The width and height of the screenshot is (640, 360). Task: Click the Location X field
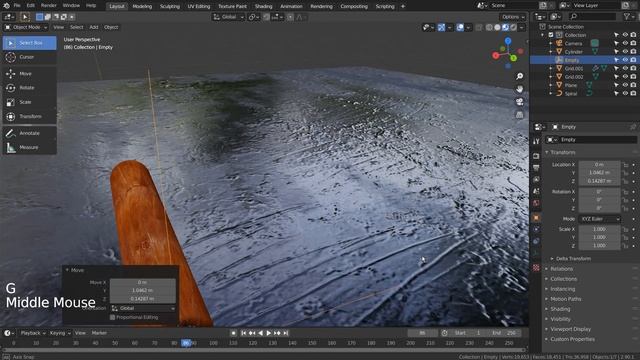(600, 164)
